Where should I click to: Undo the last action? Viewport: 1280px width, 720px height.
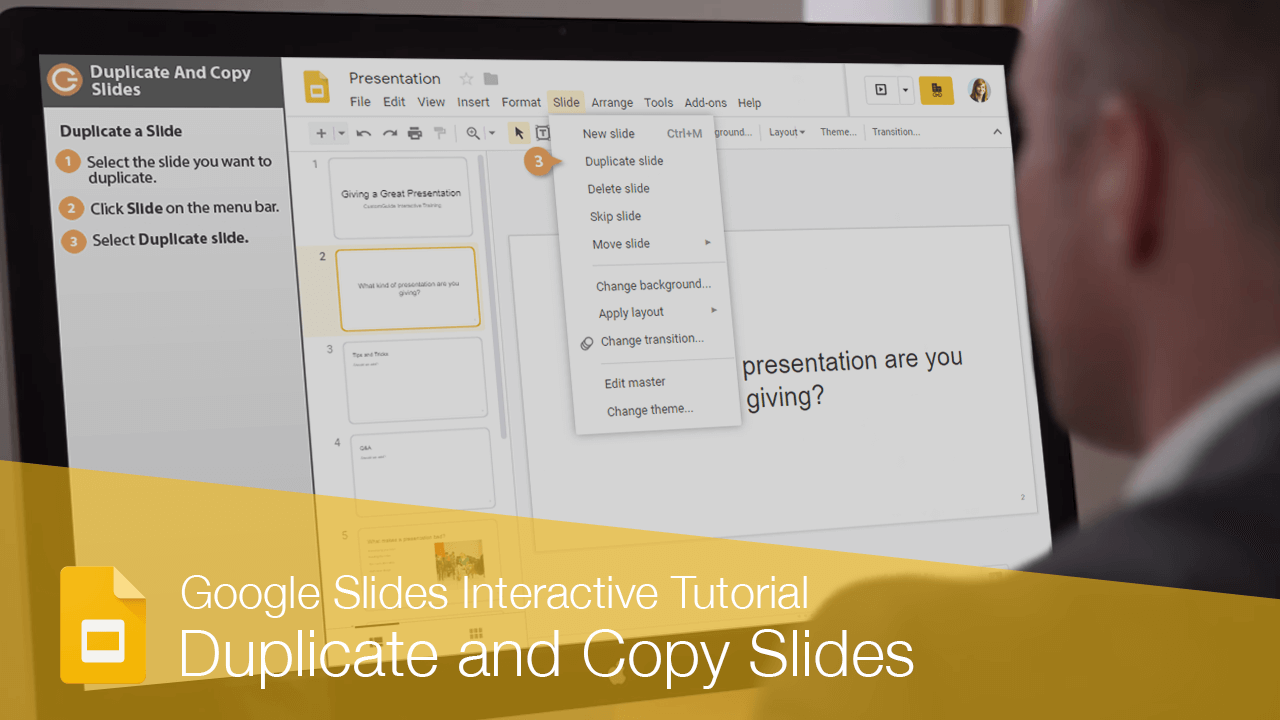tap(364, 132)
